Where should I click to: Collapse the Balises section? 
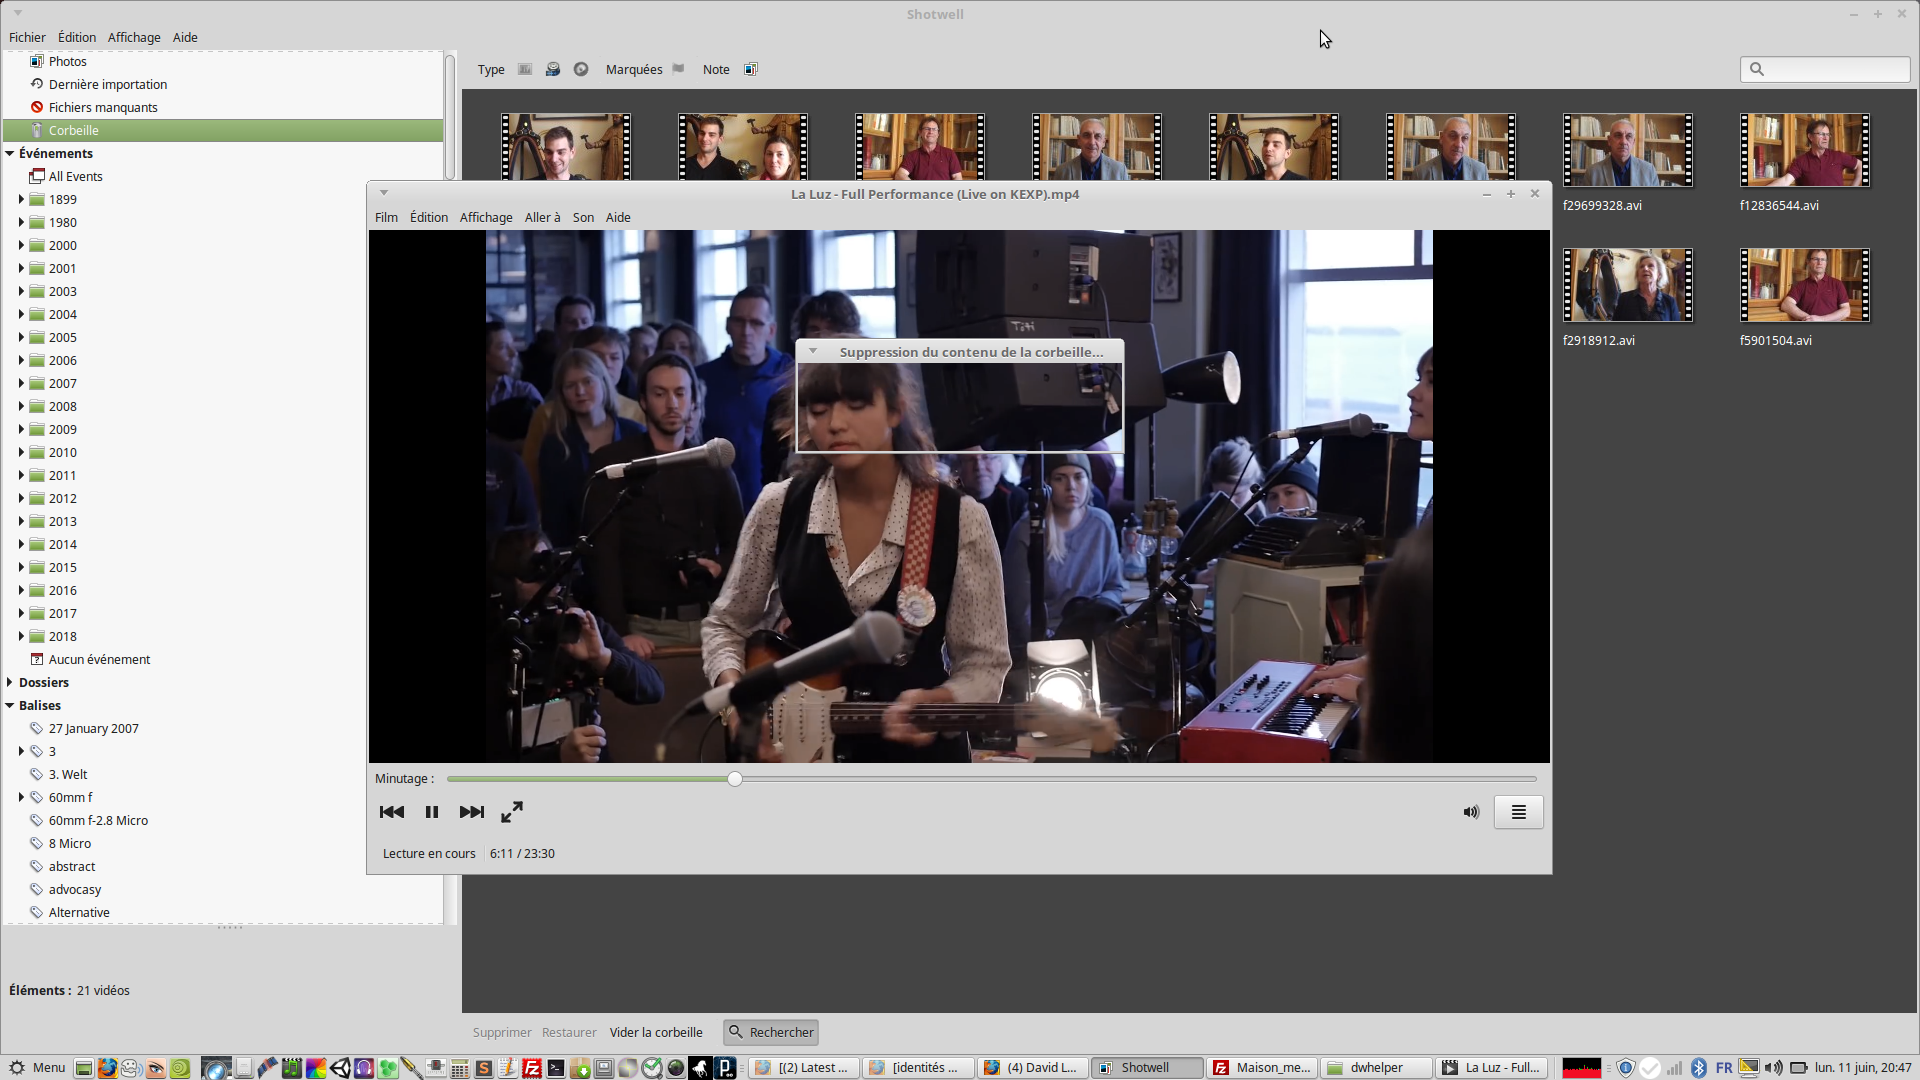[x=10, y=705]
